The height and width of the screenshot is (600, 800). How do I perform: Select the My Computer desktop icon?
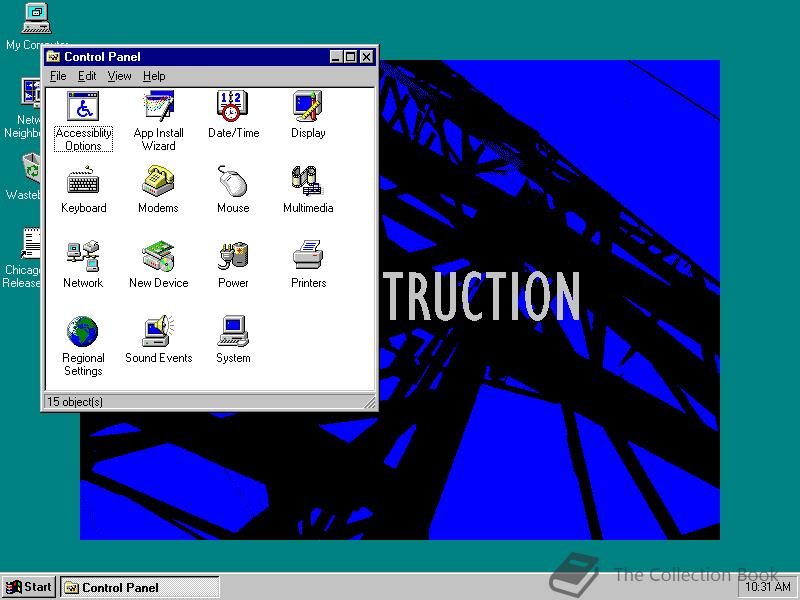tap(37, 18)
